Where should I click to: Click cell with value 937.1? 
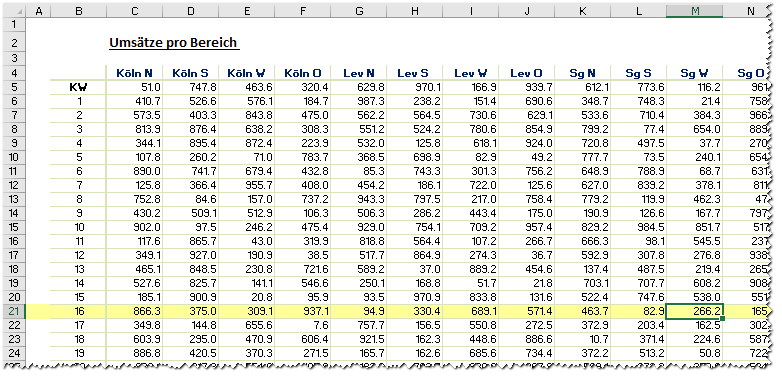302,312
